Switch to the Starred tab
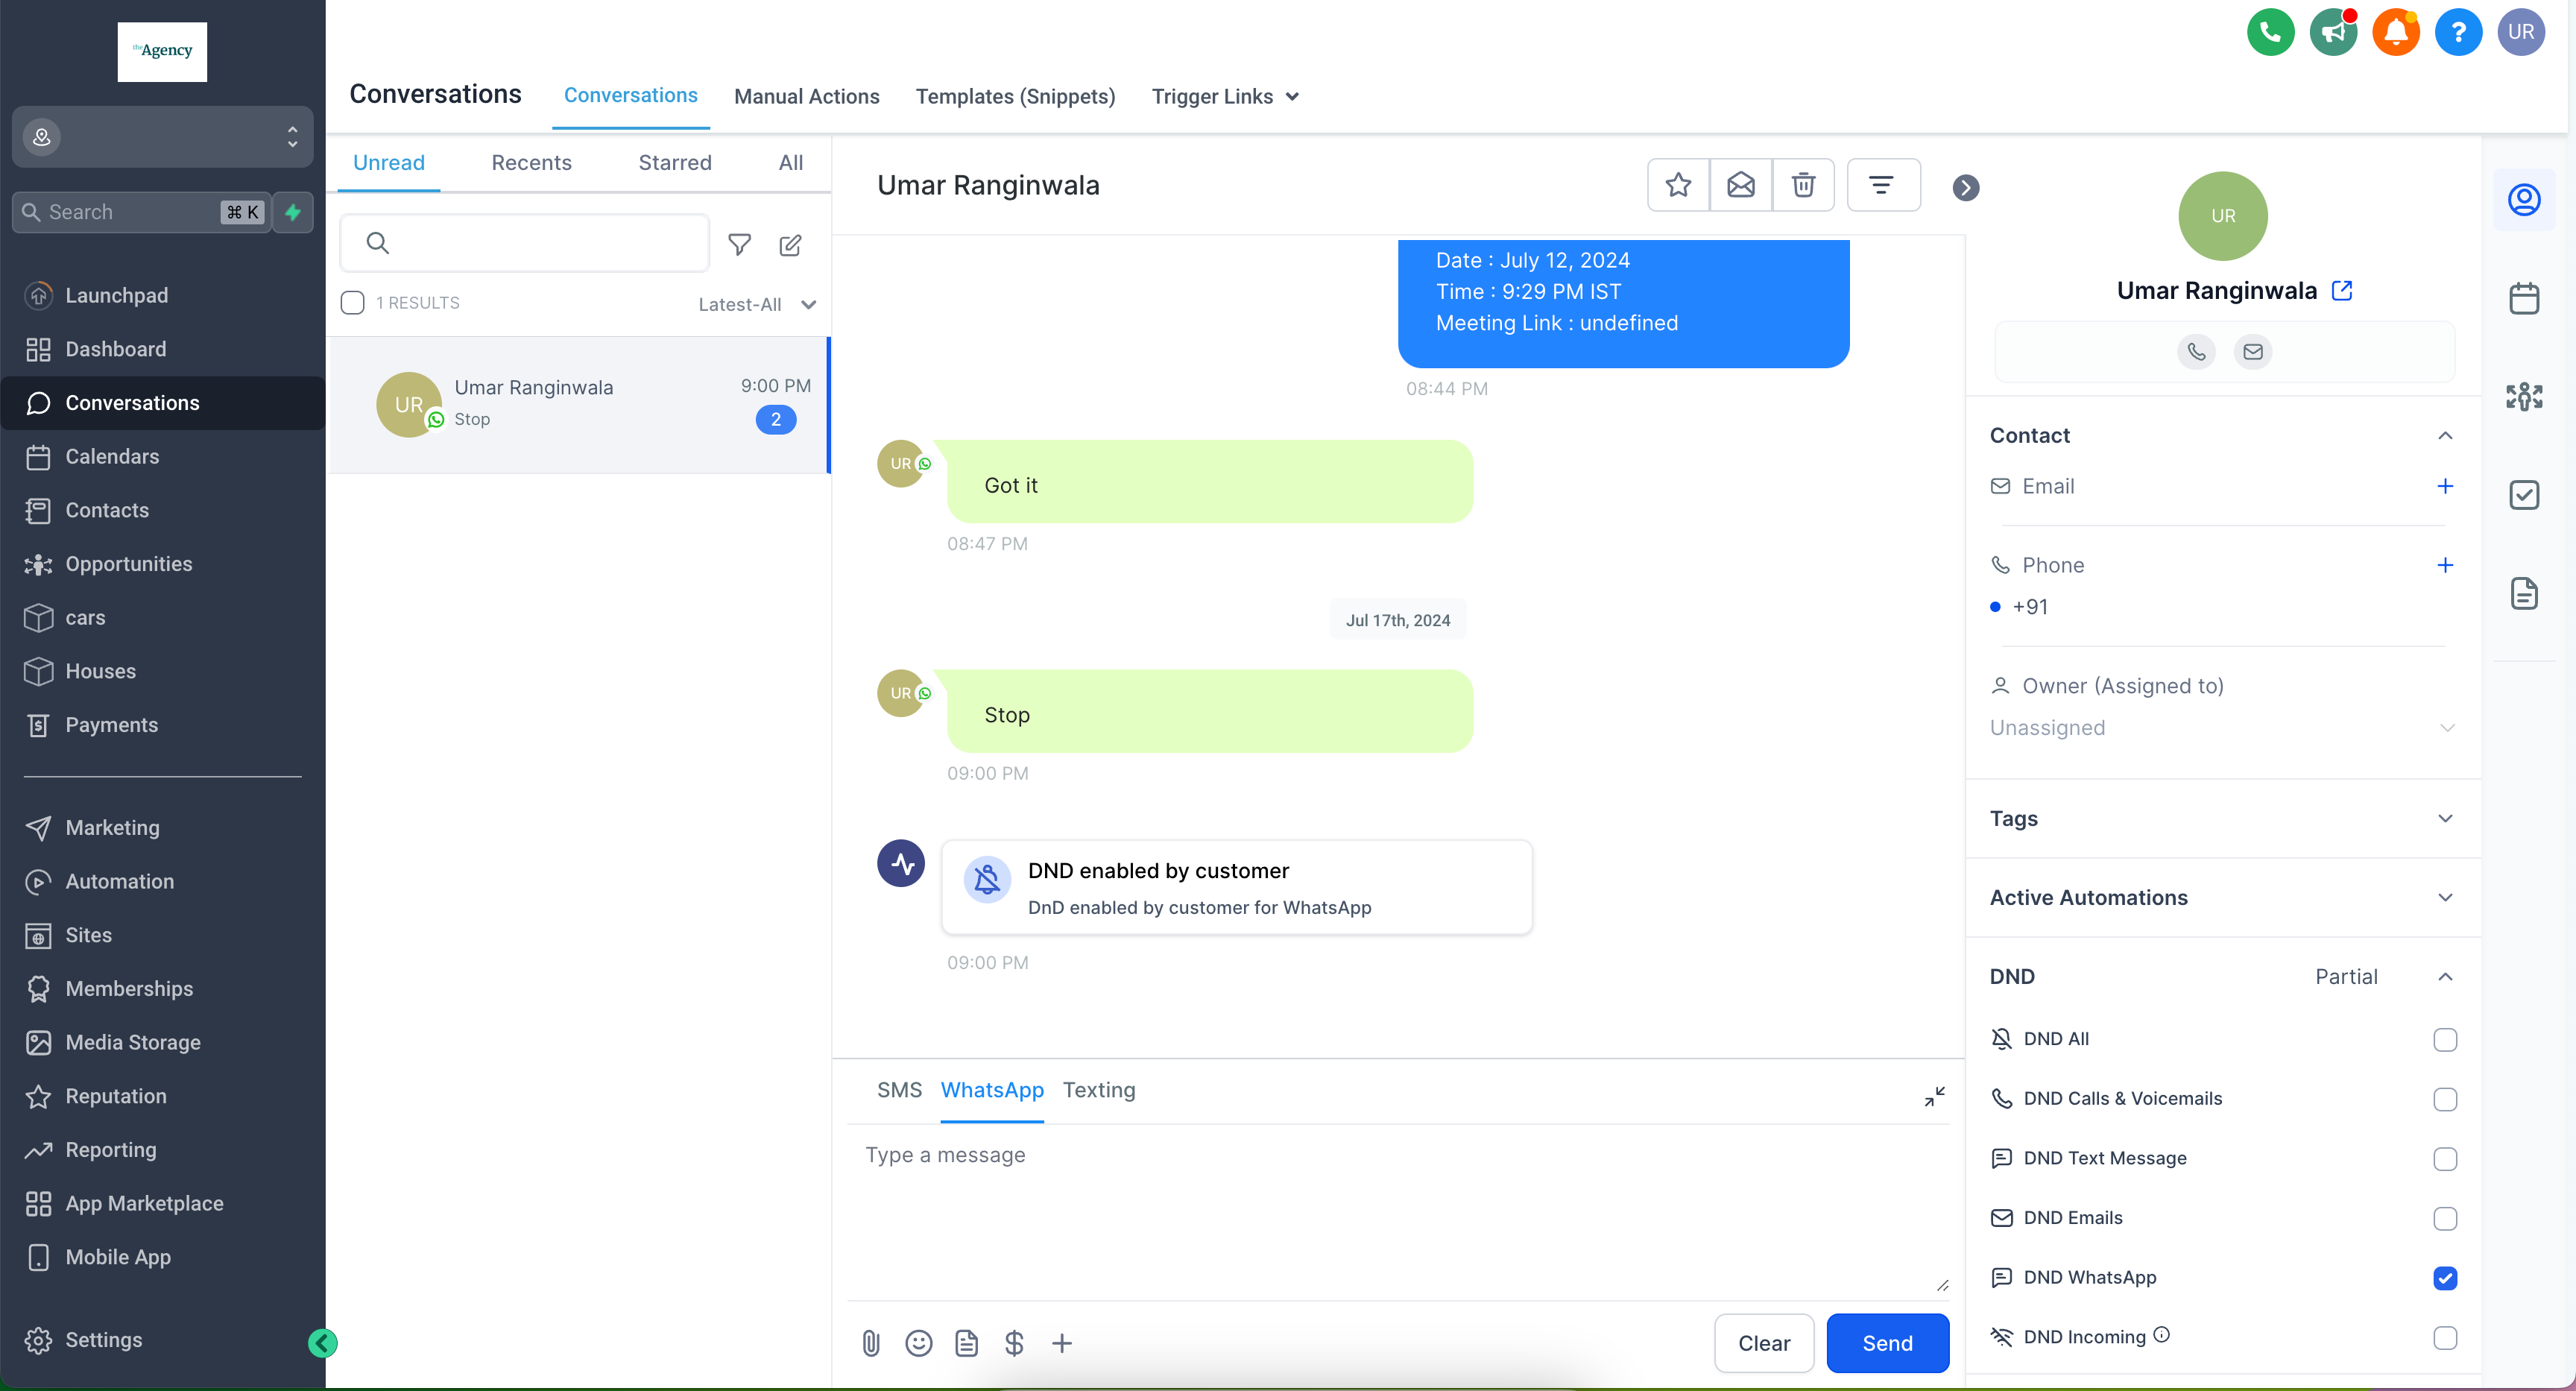The width and height of the screenshot is (2576, 1391). click(x=674, y=162)
